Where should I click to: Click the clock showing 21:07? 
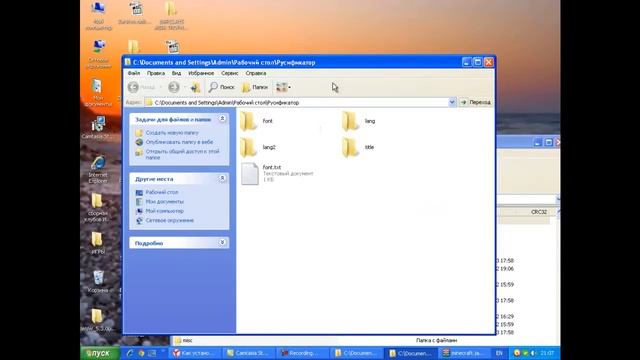point(547,353)
